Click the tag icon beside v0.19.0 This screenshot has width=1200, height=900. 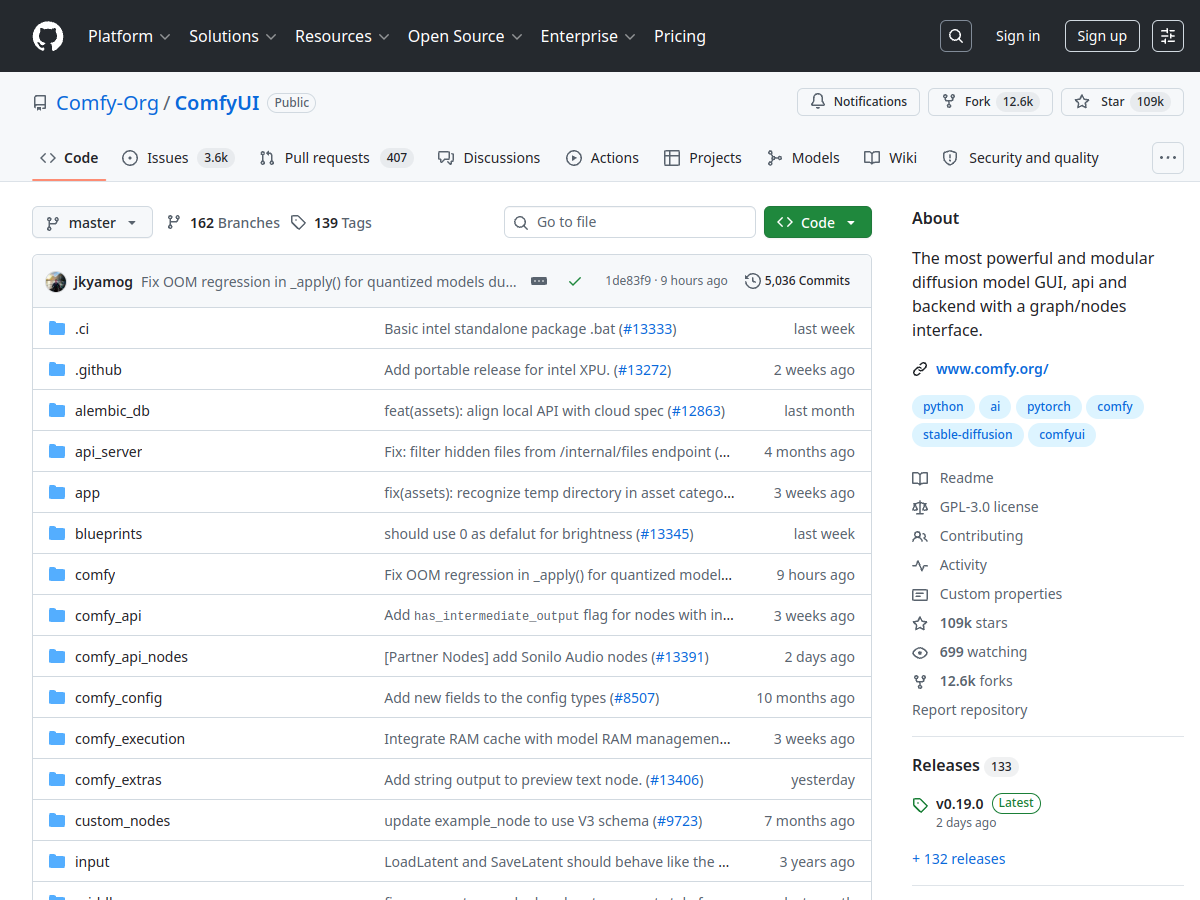919,803
